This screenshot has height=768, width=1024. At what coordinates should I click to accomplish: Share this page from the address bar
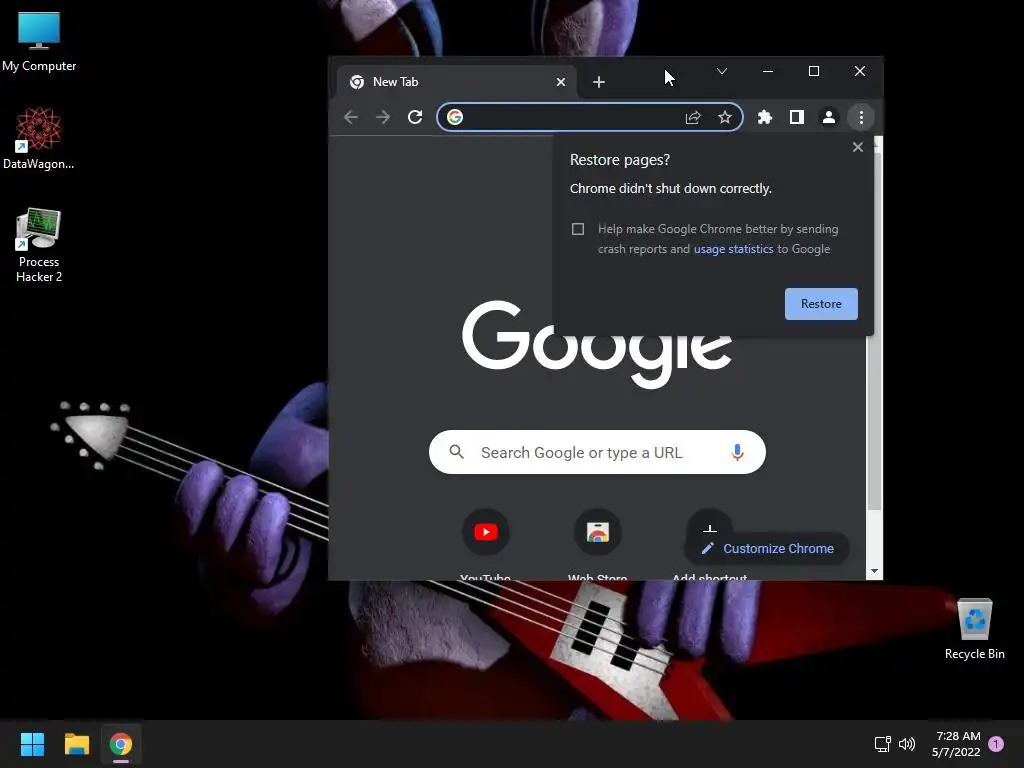coord(693,117)
